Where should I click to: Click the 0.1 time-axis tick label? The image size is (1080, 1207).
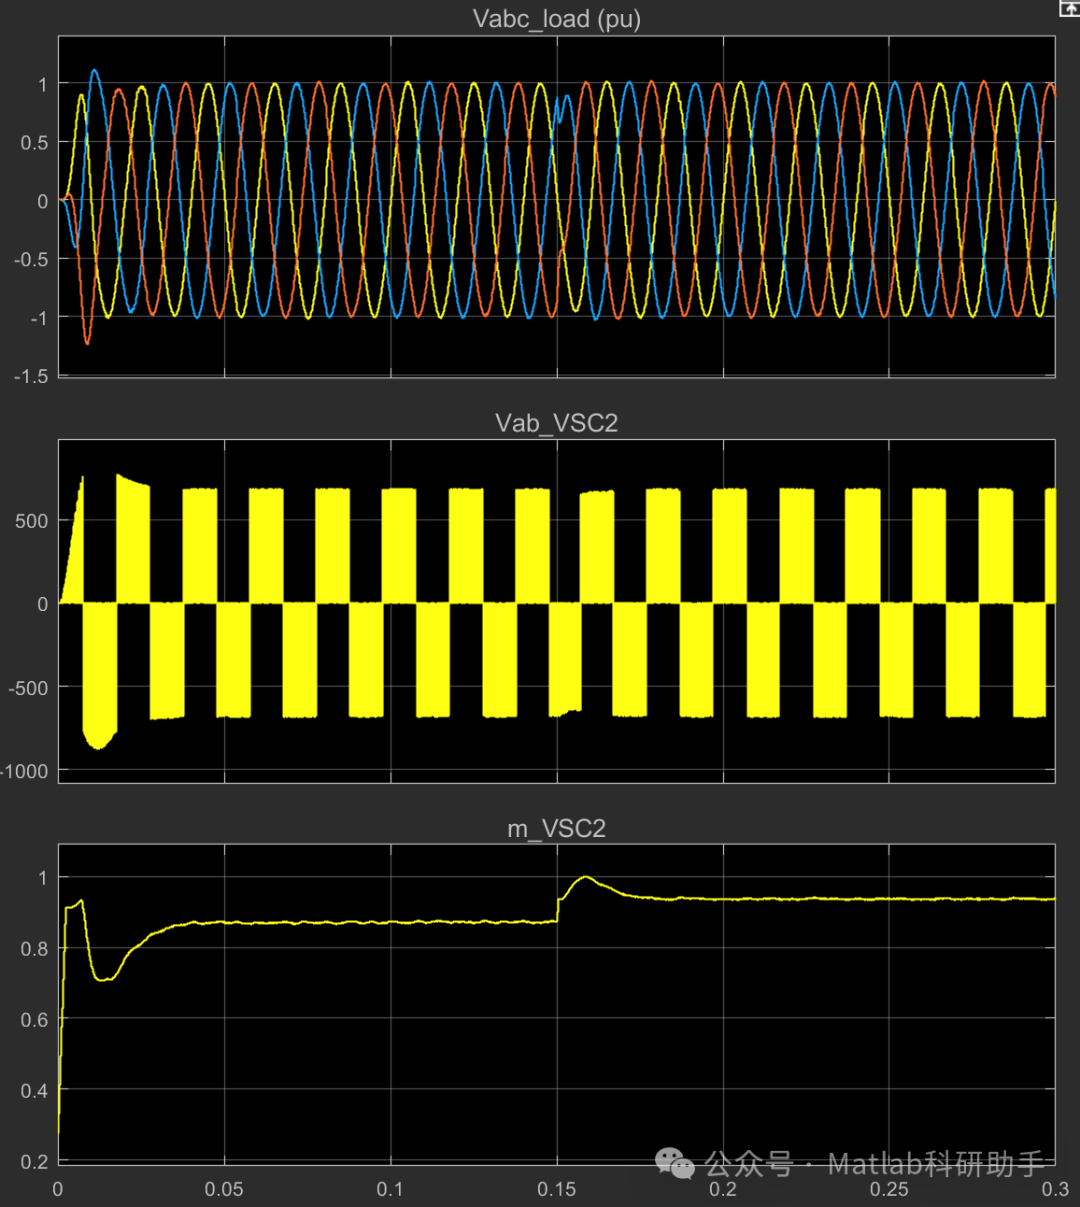(390, 1189)
